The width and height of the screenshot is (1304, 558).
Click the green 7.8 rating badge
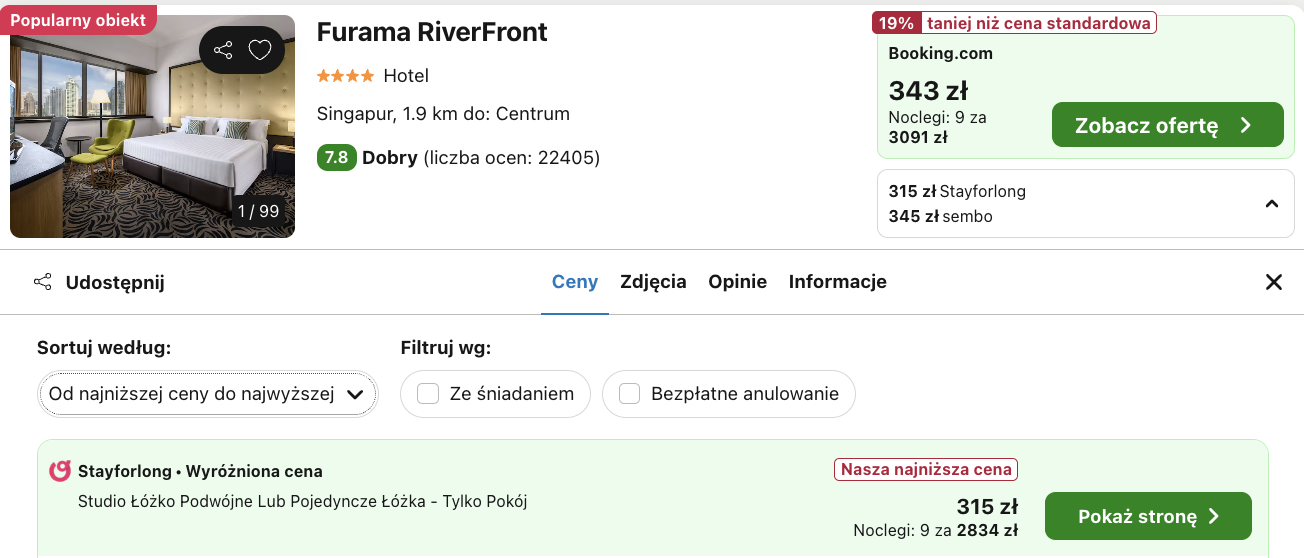pyautogui.click(x=336, y=158)
